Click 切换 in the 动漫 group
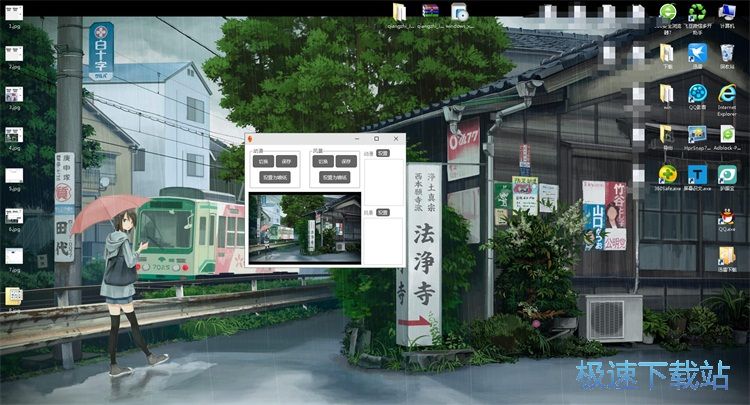 click(264, 162)
